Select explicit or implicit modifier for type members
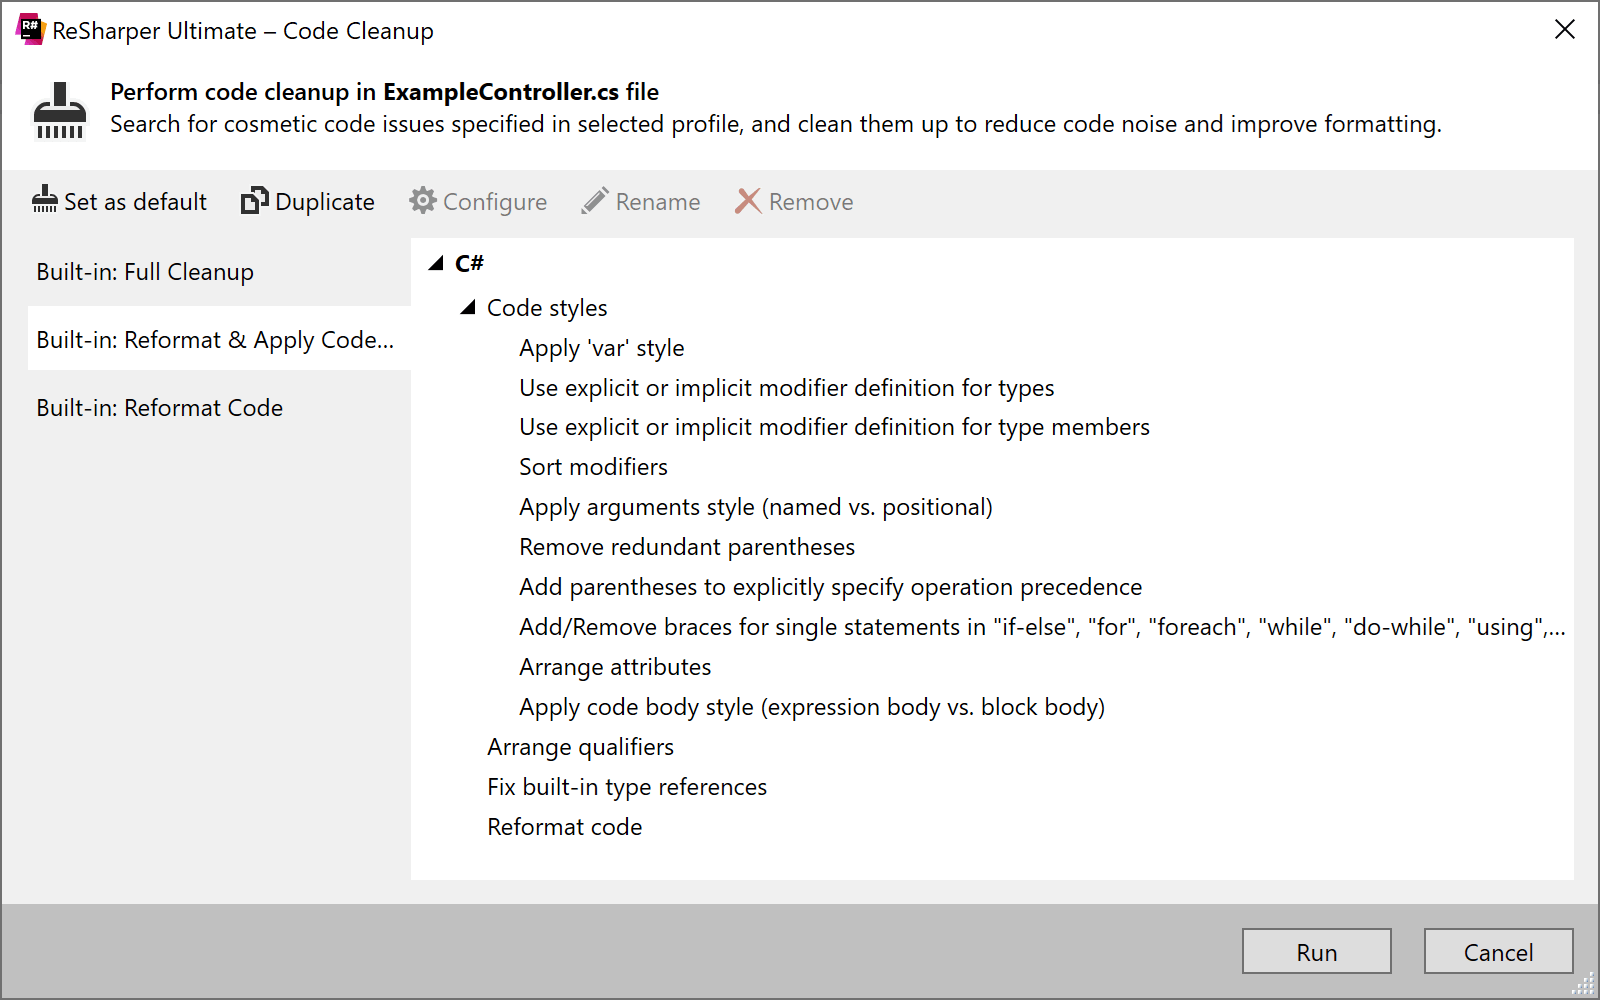 [835, 428]
